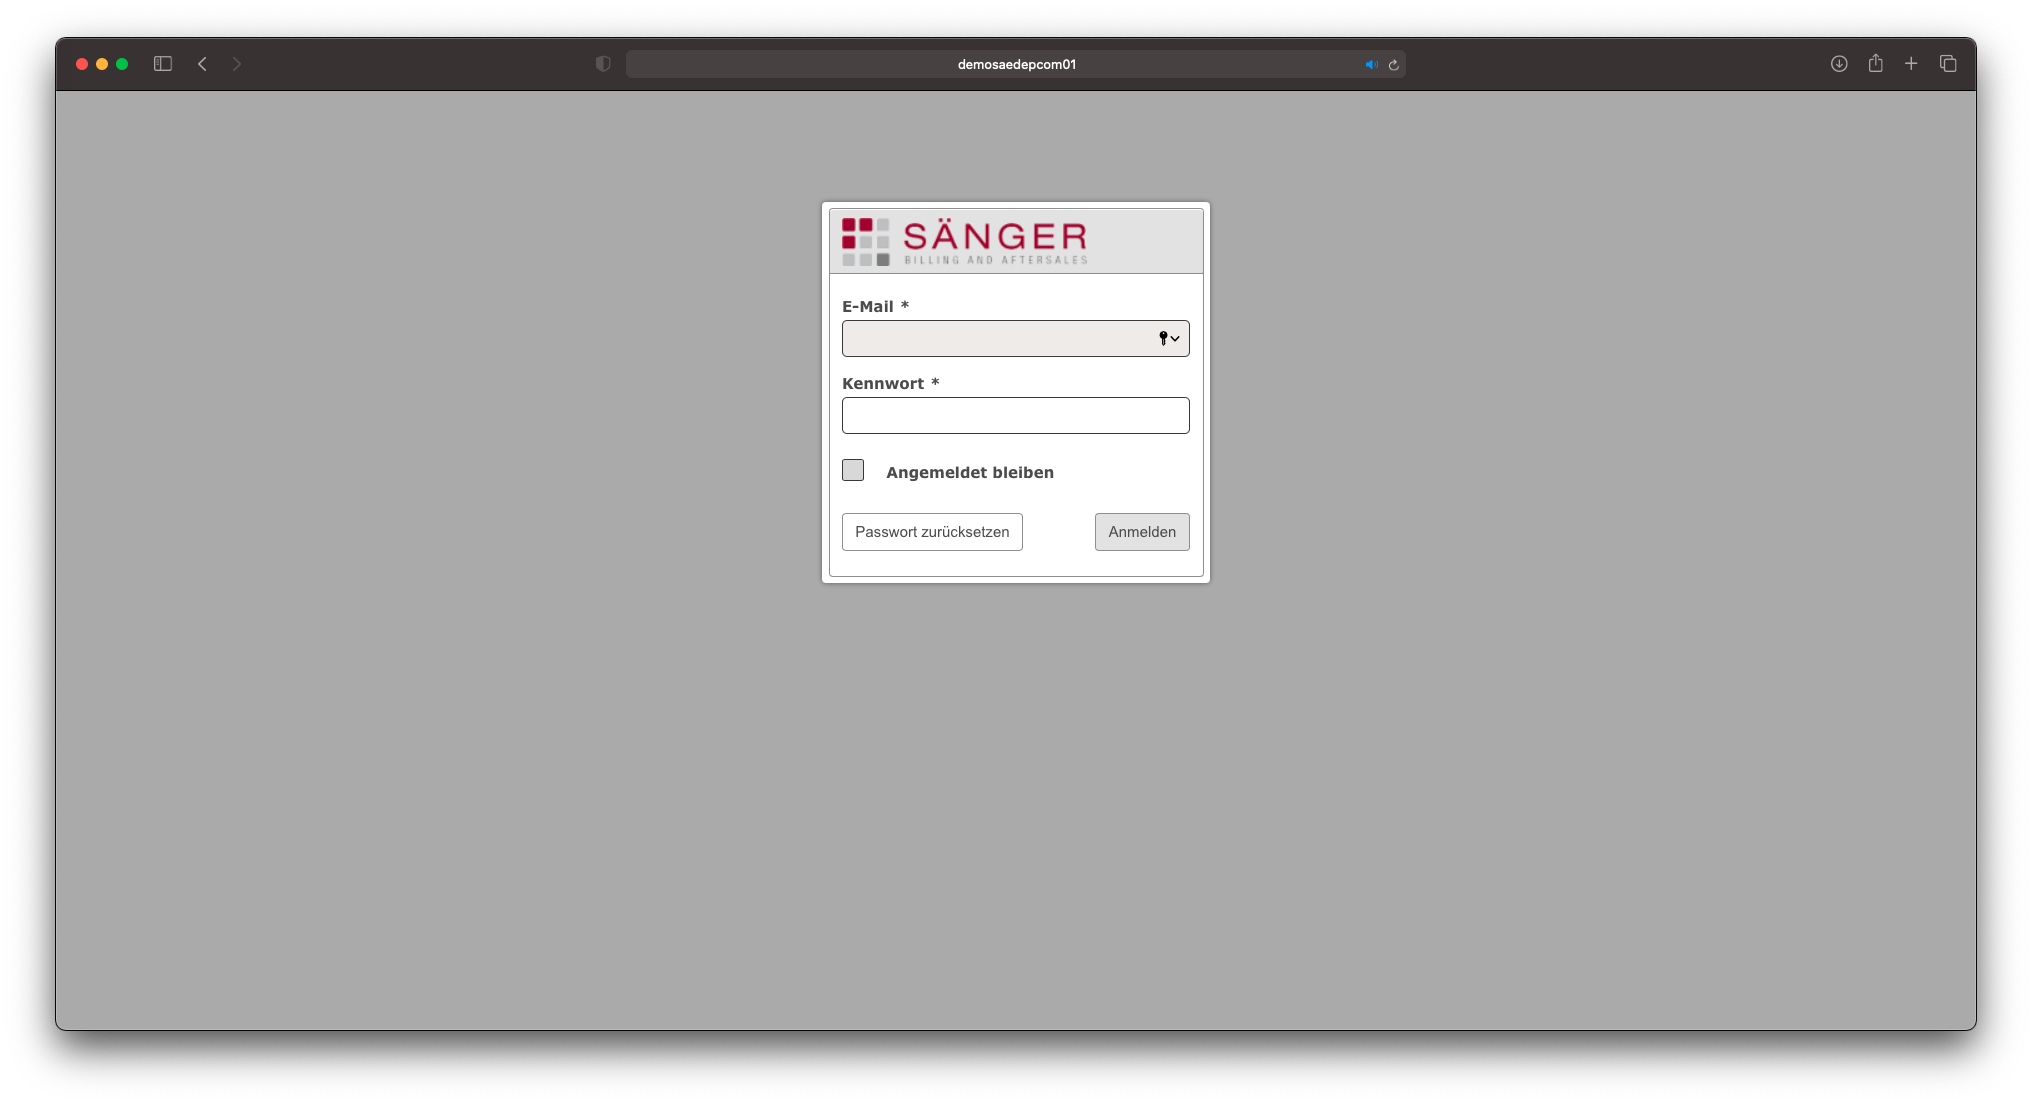Go forward with the forward arrow

click(237, 64)
